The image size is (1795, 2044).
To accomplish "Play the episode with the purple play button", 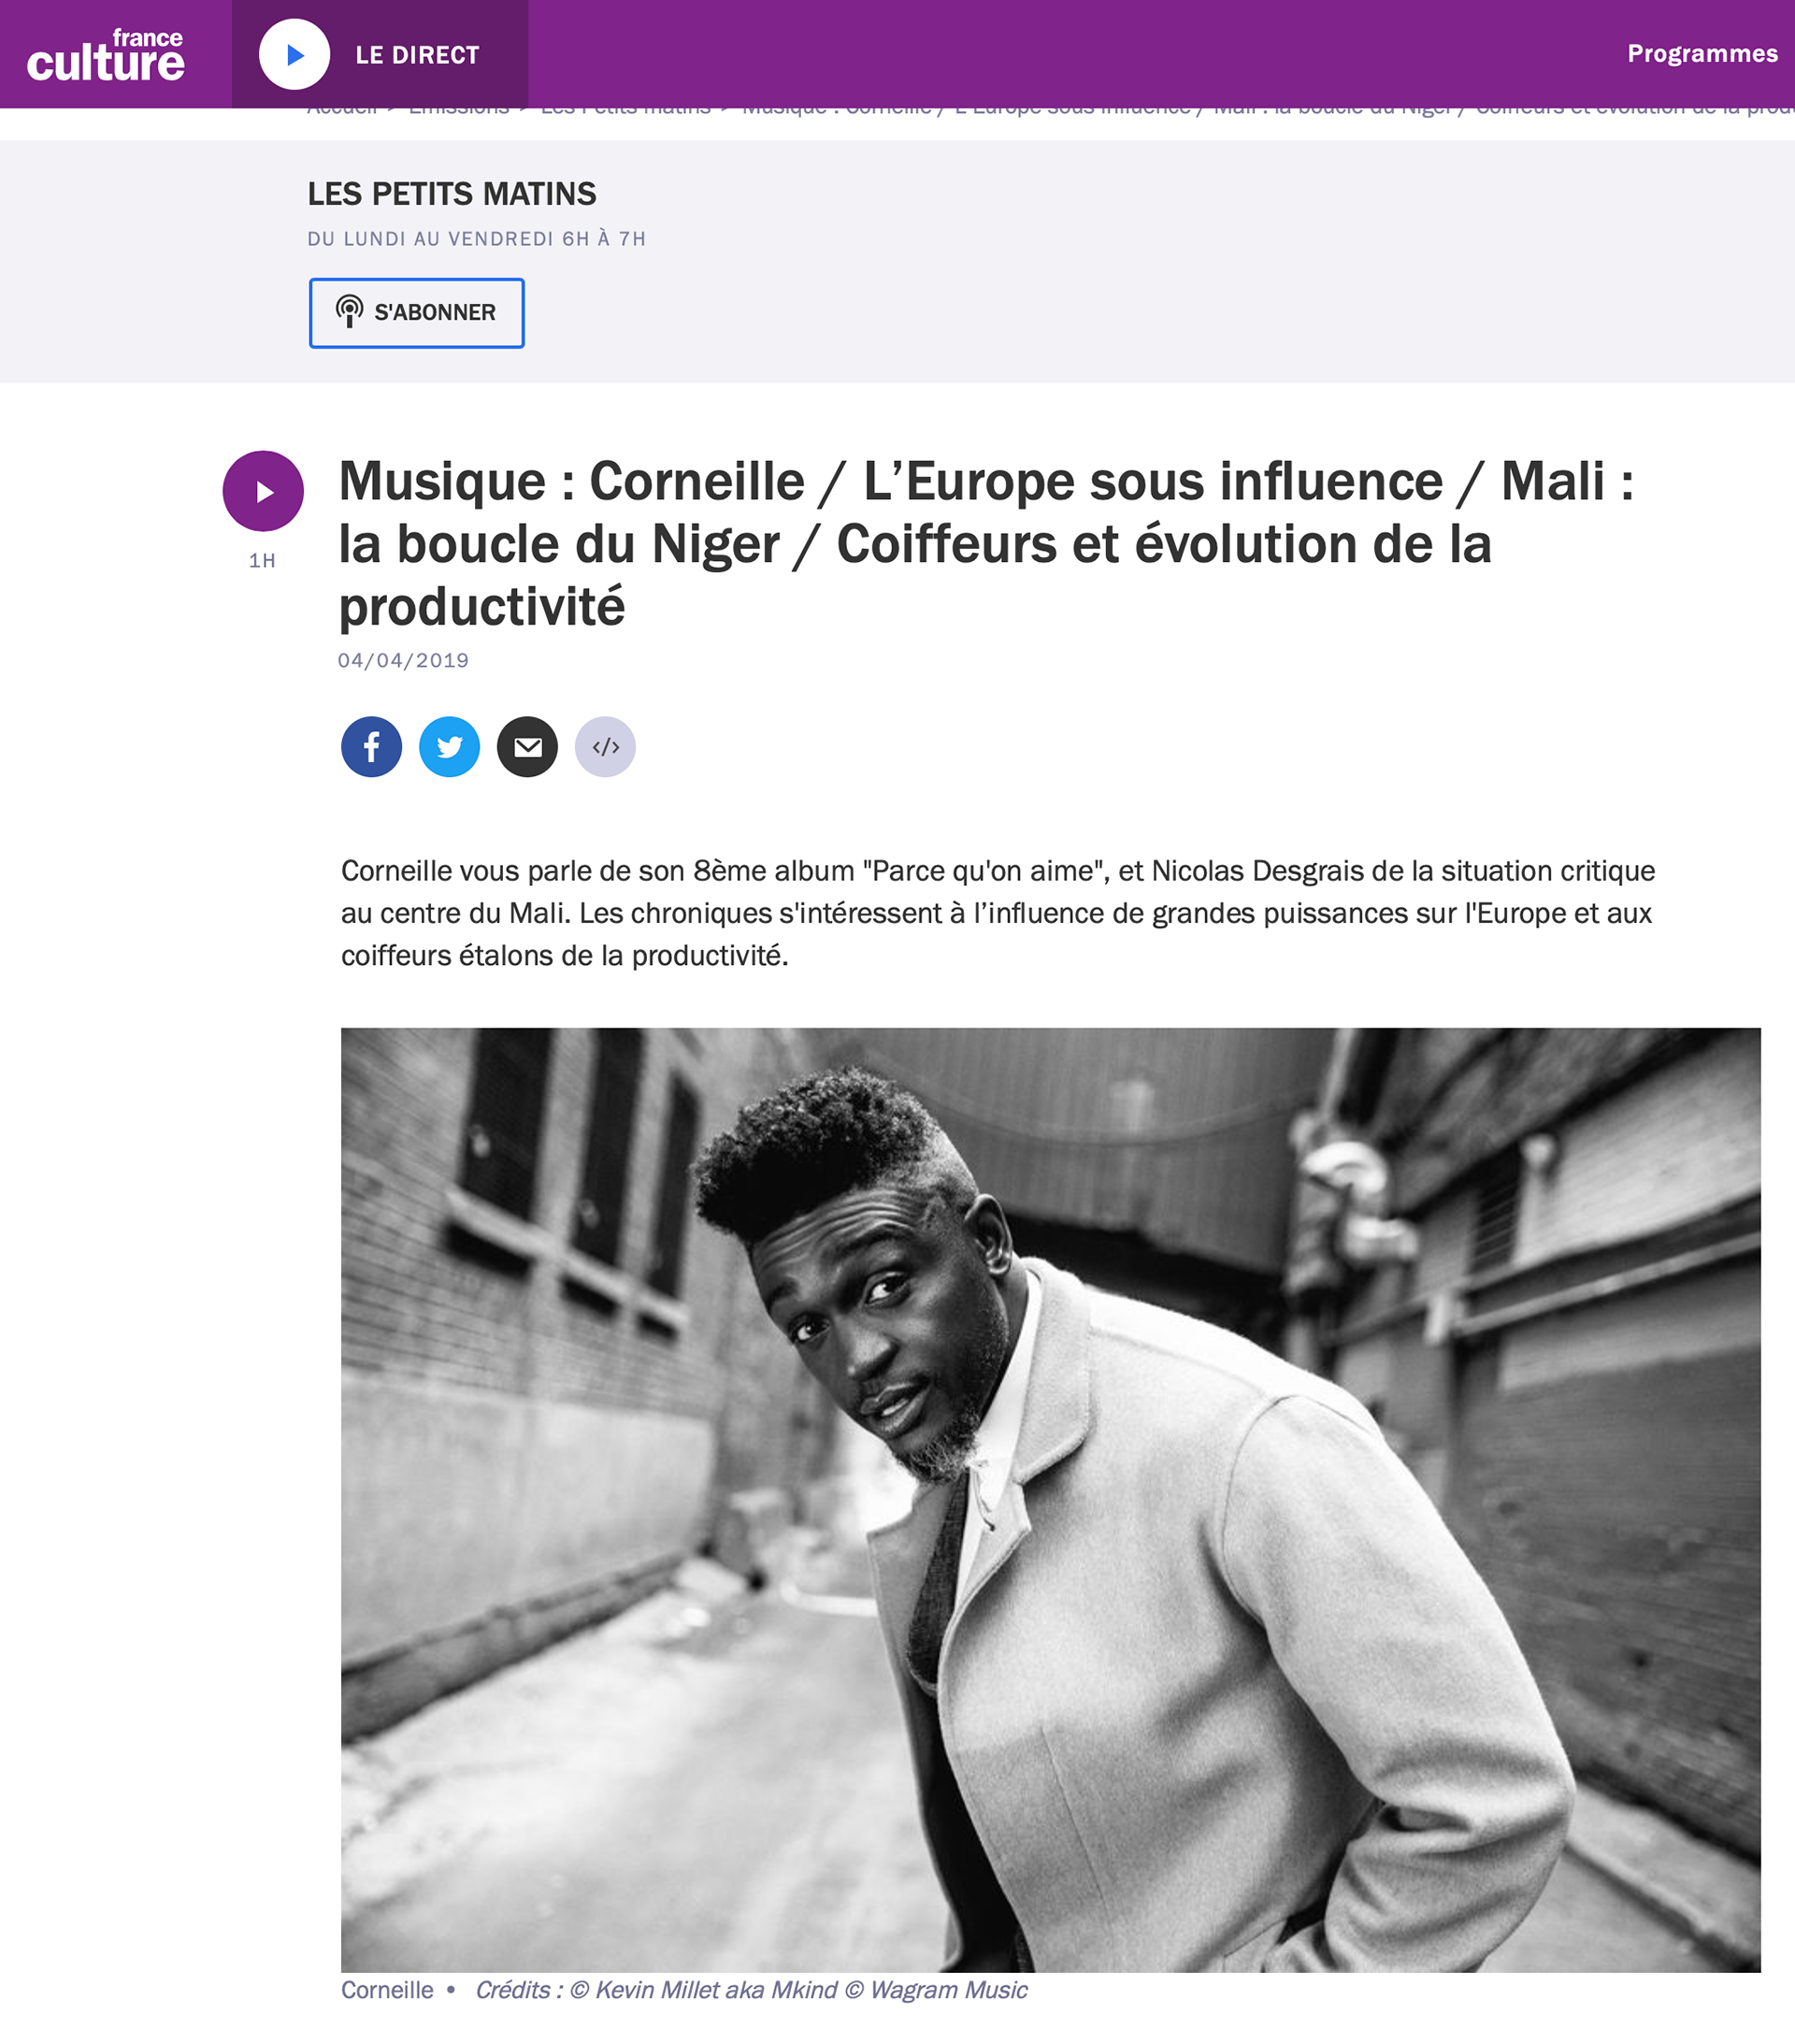I will click(263, 491).
